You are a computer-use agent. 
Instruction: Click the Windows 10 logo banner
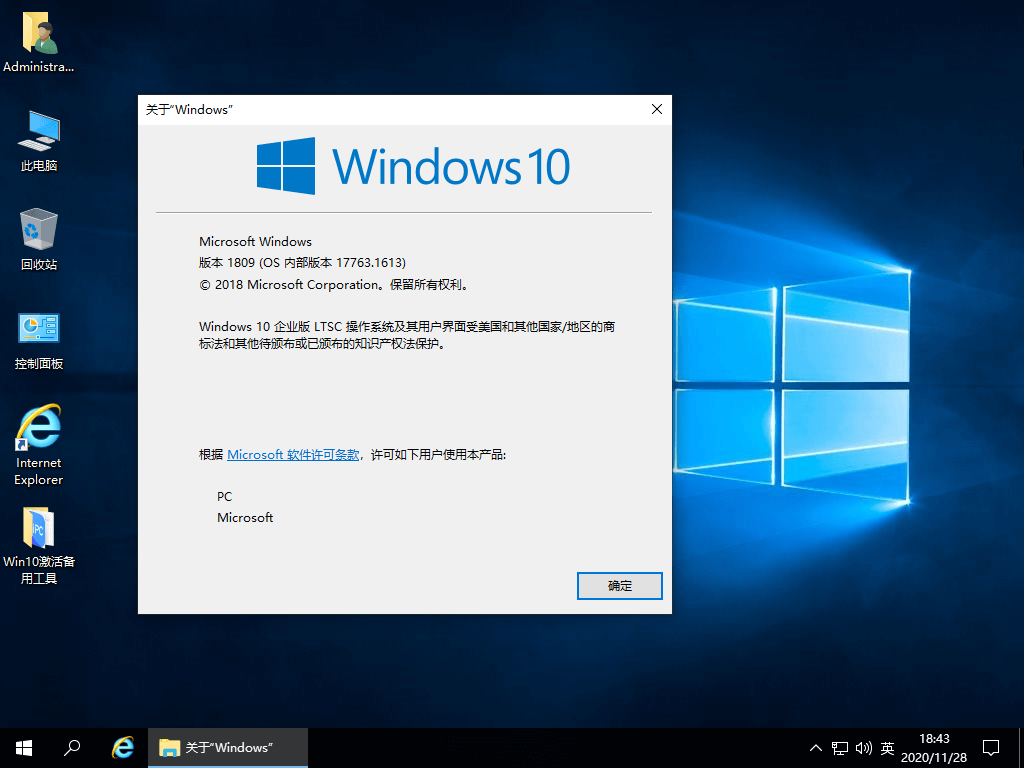coord(413,166)
